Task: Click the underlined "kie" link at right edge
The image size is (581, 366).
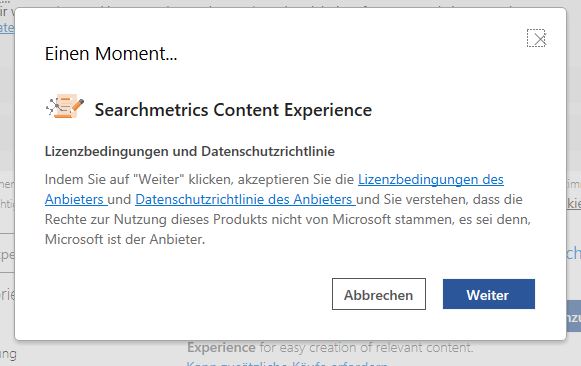Action: point(574,203)
